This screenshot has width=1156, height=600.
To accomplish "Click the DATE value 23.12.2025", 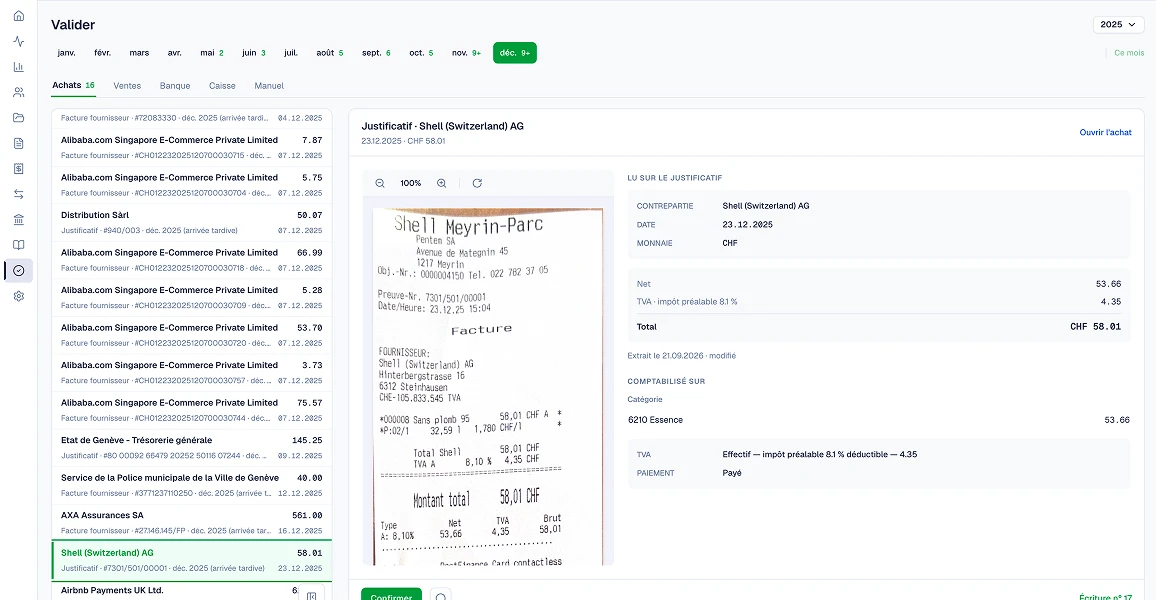I will [748, 225].
